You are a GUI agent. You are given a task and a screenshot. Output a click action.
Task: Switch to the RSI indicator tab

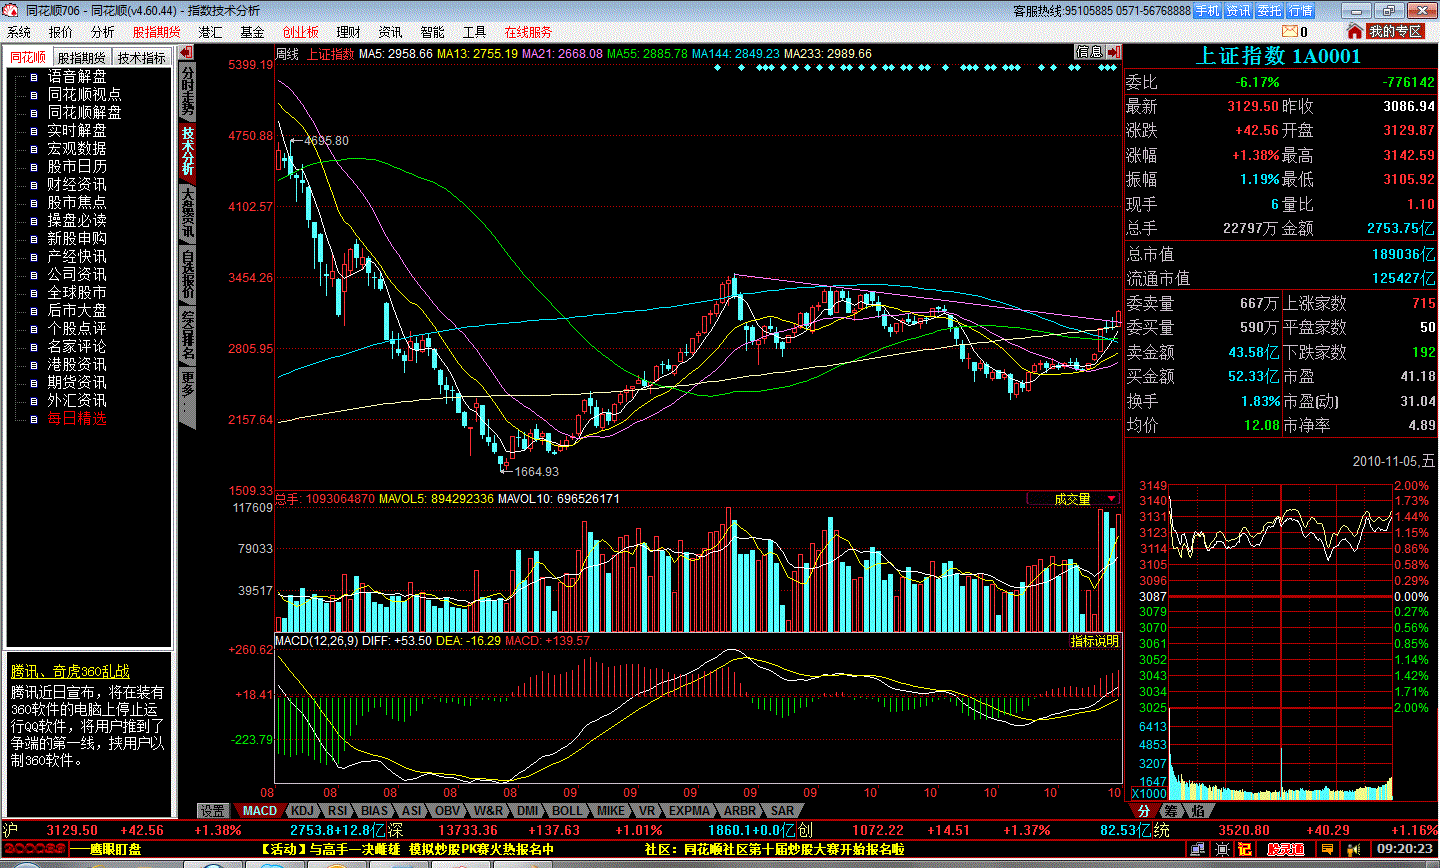(x=338, y=811)
